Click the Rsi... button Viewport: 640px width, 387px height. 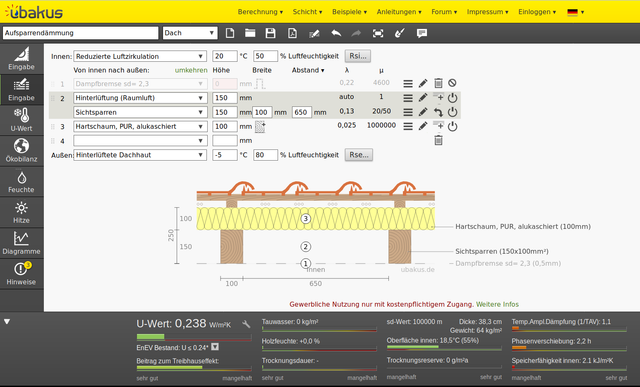pyautogui.click(x=358, y=56)
